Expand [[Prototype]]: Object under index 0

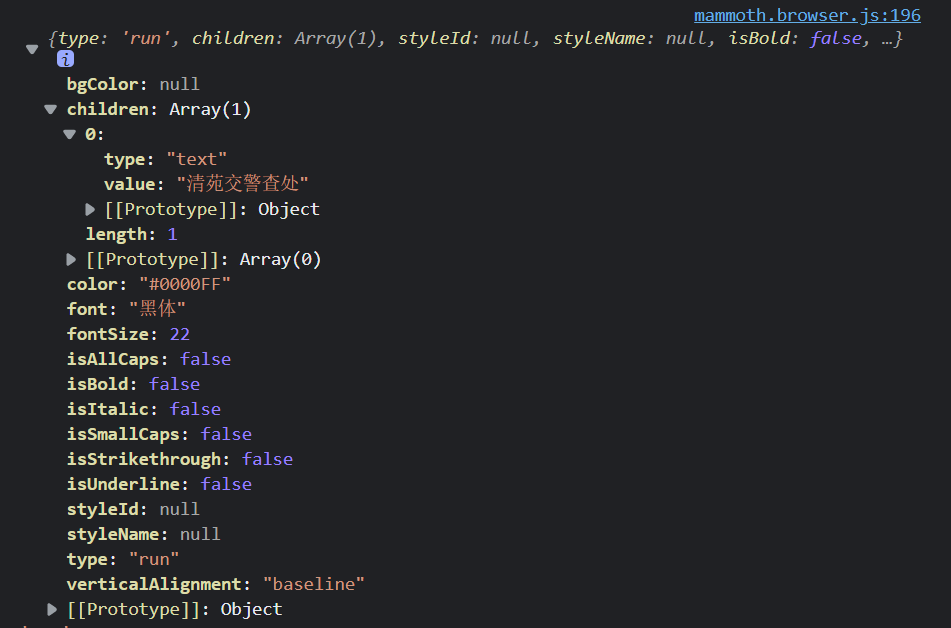tap(90, 209)
